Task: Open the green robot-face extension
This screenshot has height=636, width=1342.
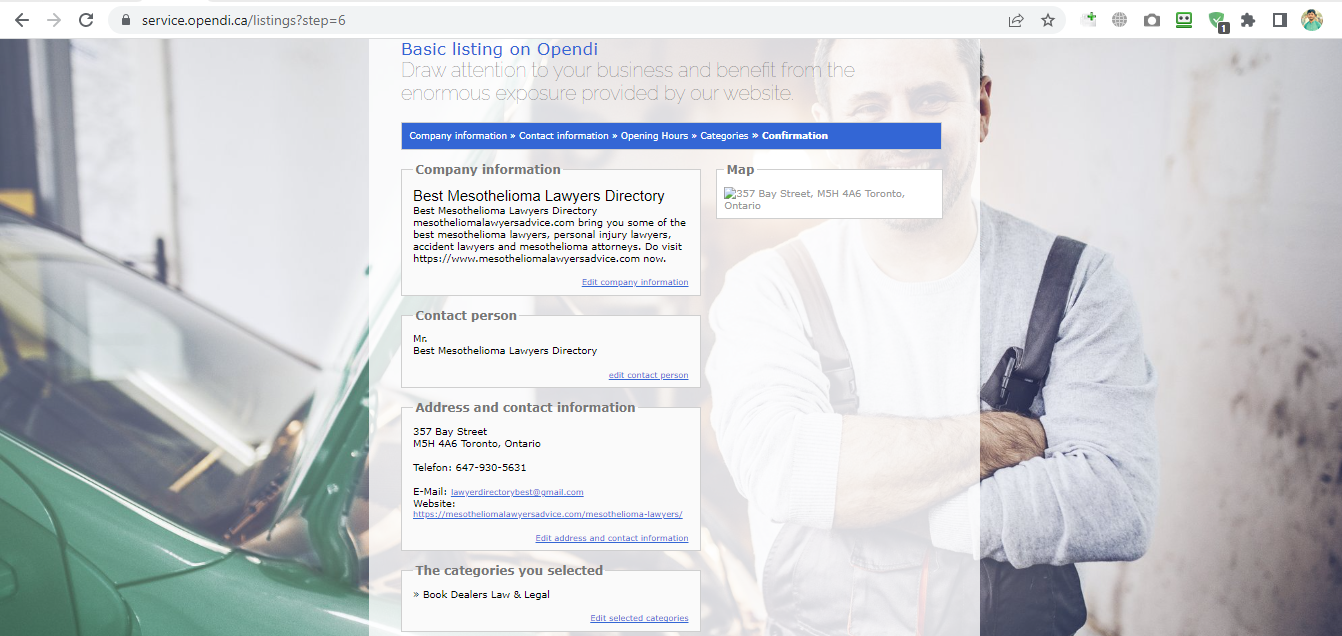Action: (1184, 19)
